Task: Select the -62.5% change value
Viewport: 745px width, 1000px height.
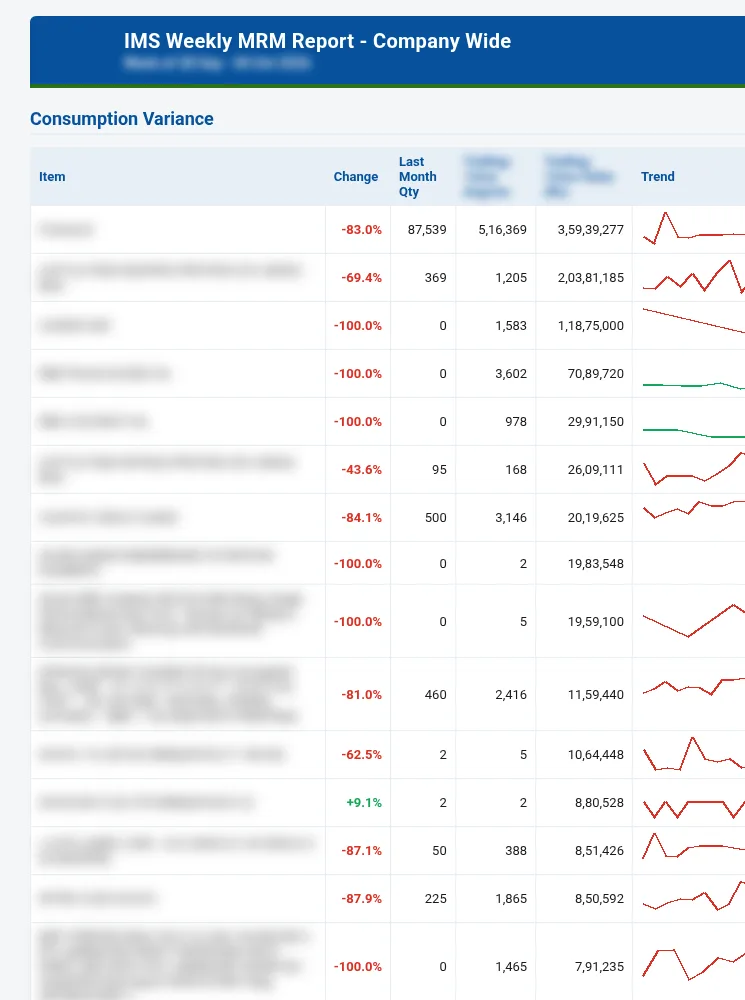Action: click(x=362, y=754)
